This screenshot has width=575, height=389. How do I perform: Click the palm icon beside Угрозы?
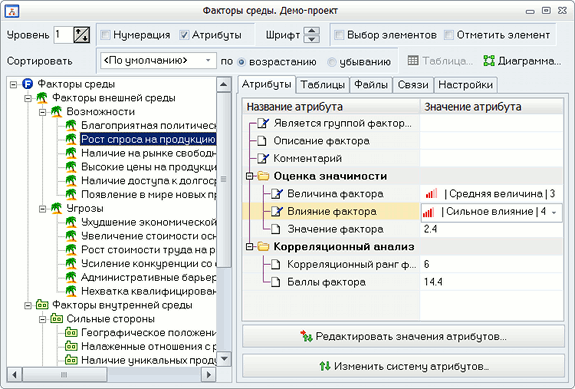point(56,208)
